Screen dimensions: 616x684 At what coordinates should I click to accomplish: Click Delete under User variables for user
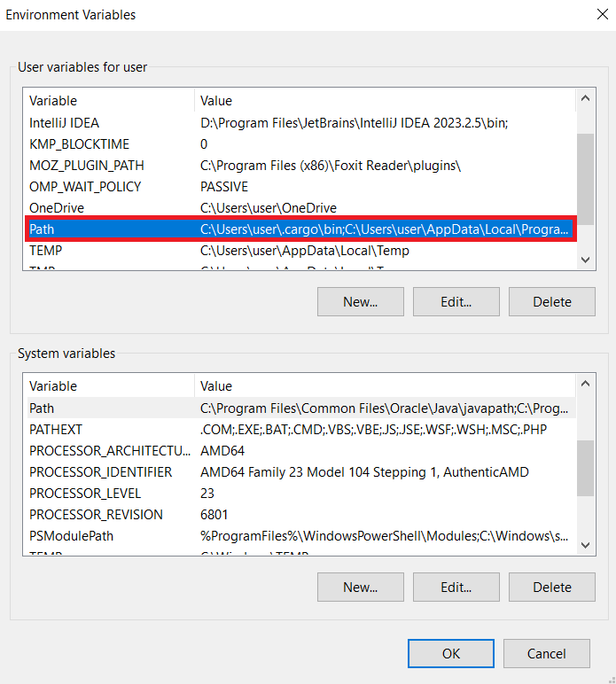pos(552,301)
